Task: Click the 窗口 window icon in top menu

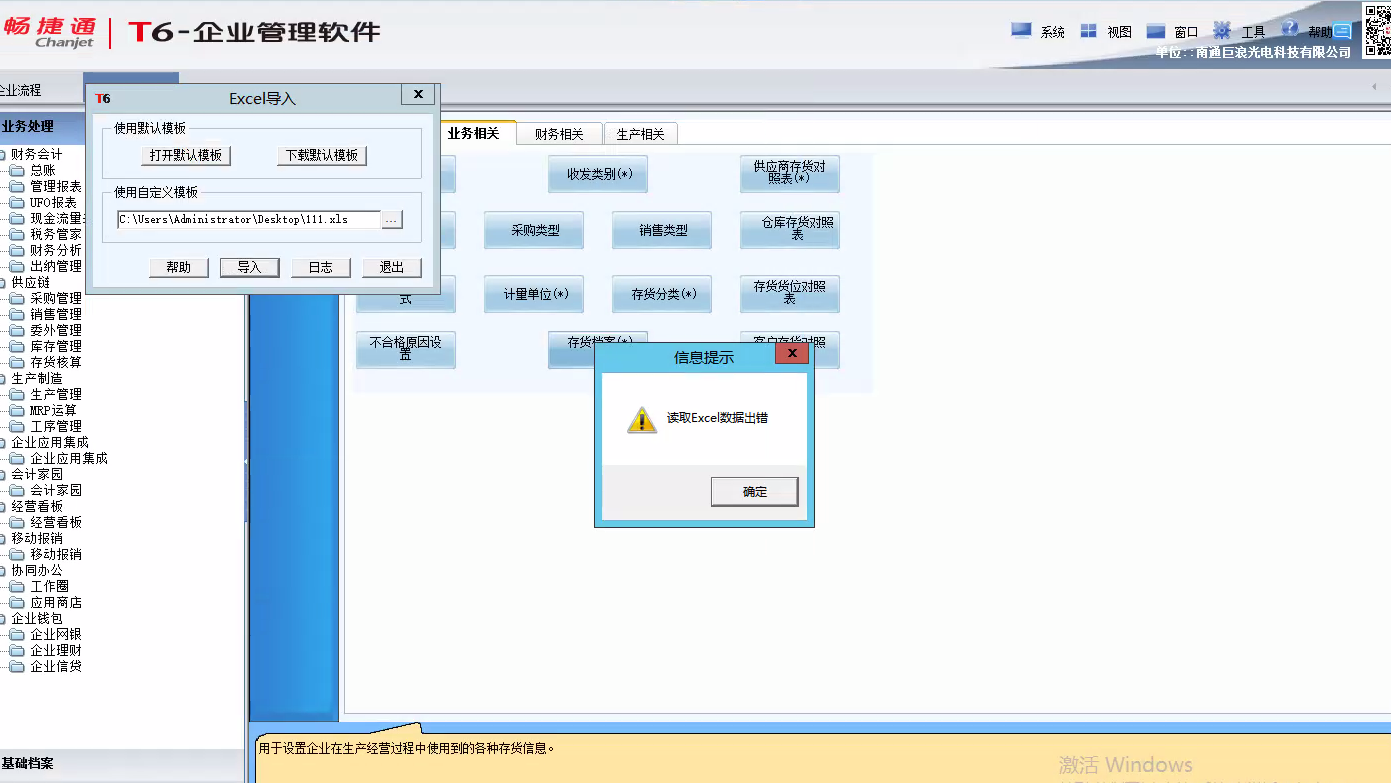Action: 1156,31
